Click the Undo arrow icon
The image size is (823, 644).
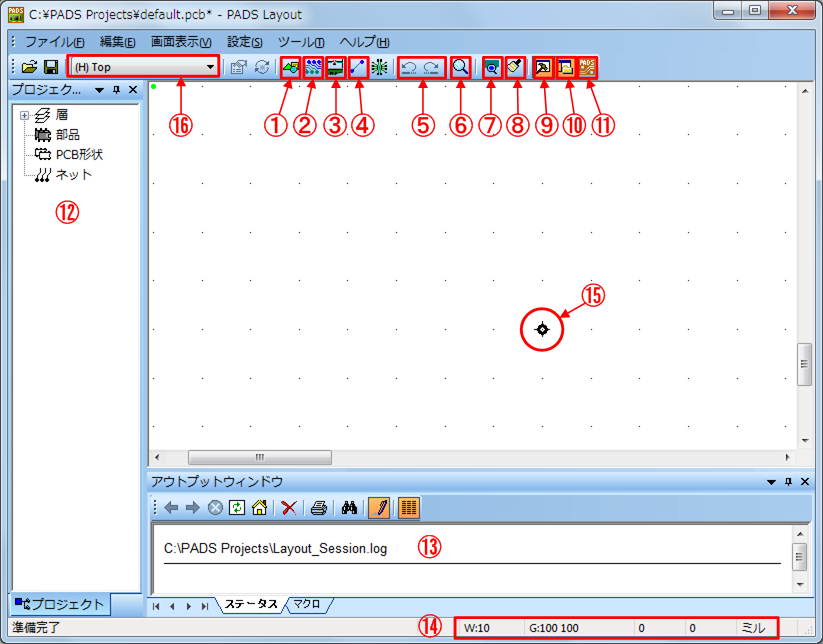409,67
